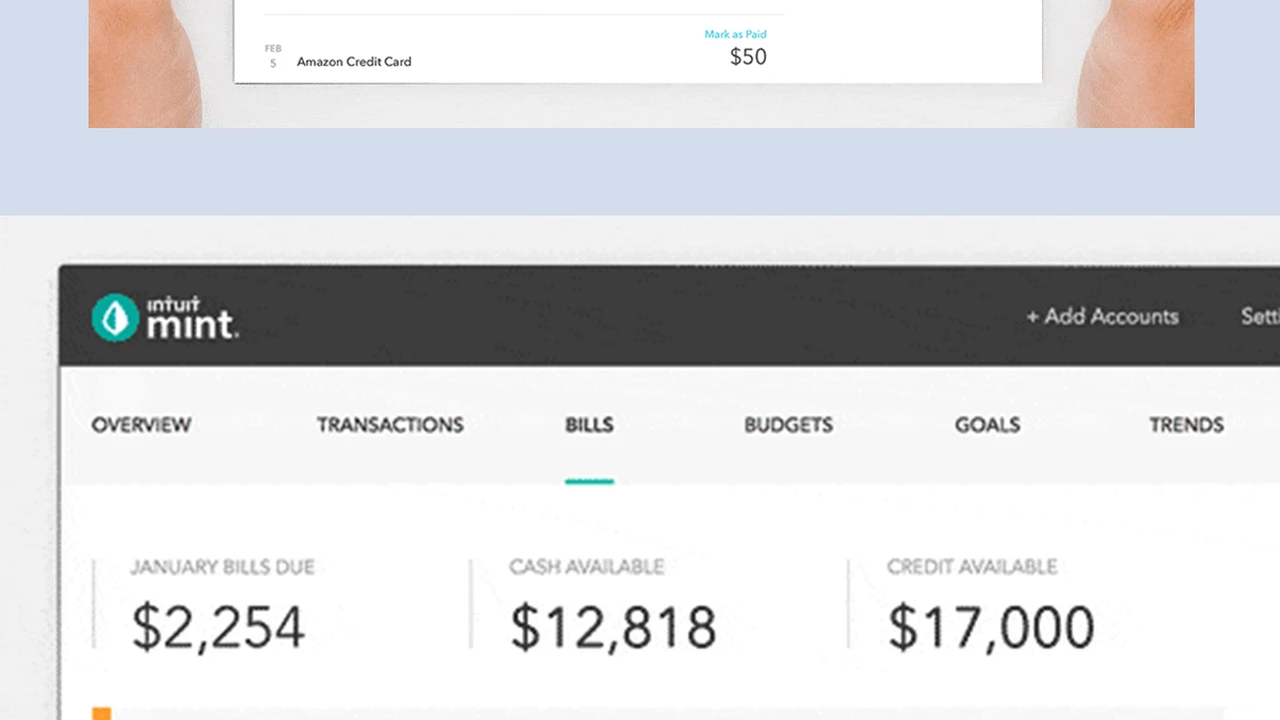Click the $17,000 credit available amount
The height and width of the screenshot is (720, 1280).
991,627
